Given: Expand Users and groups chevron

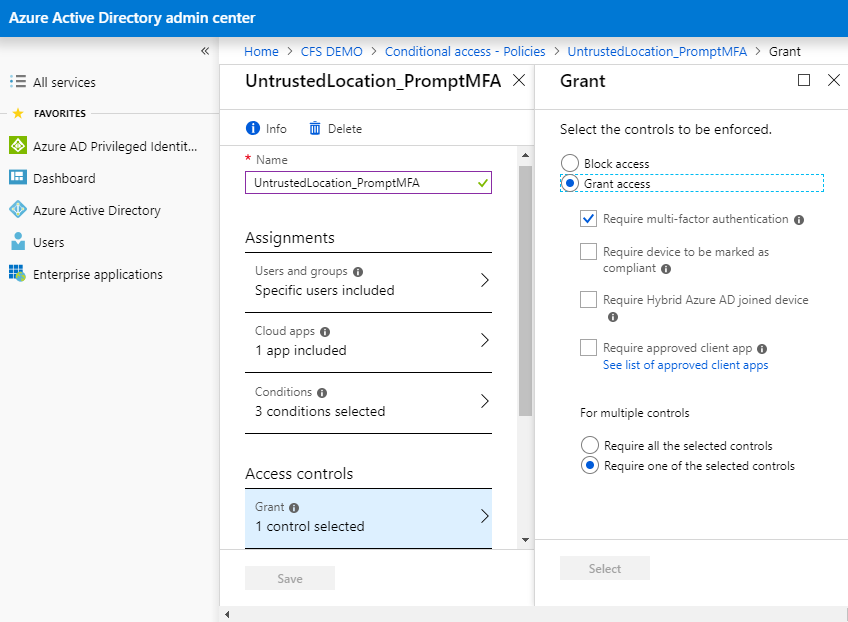Looking at the screenshot, I should click(485, 280).
